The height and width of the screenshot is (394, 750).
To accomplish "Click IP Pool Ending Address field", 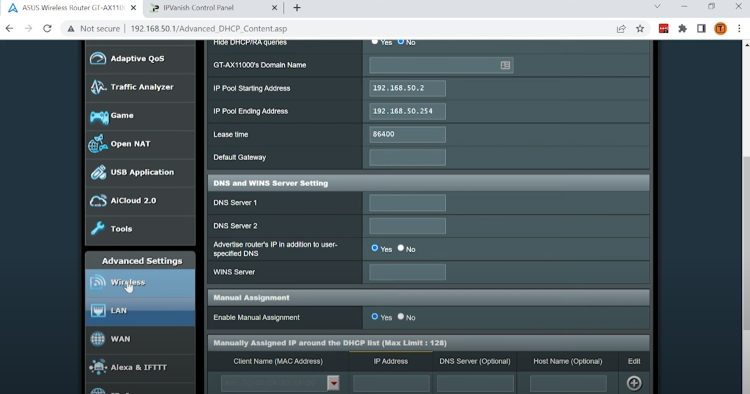I will (408, 111).
